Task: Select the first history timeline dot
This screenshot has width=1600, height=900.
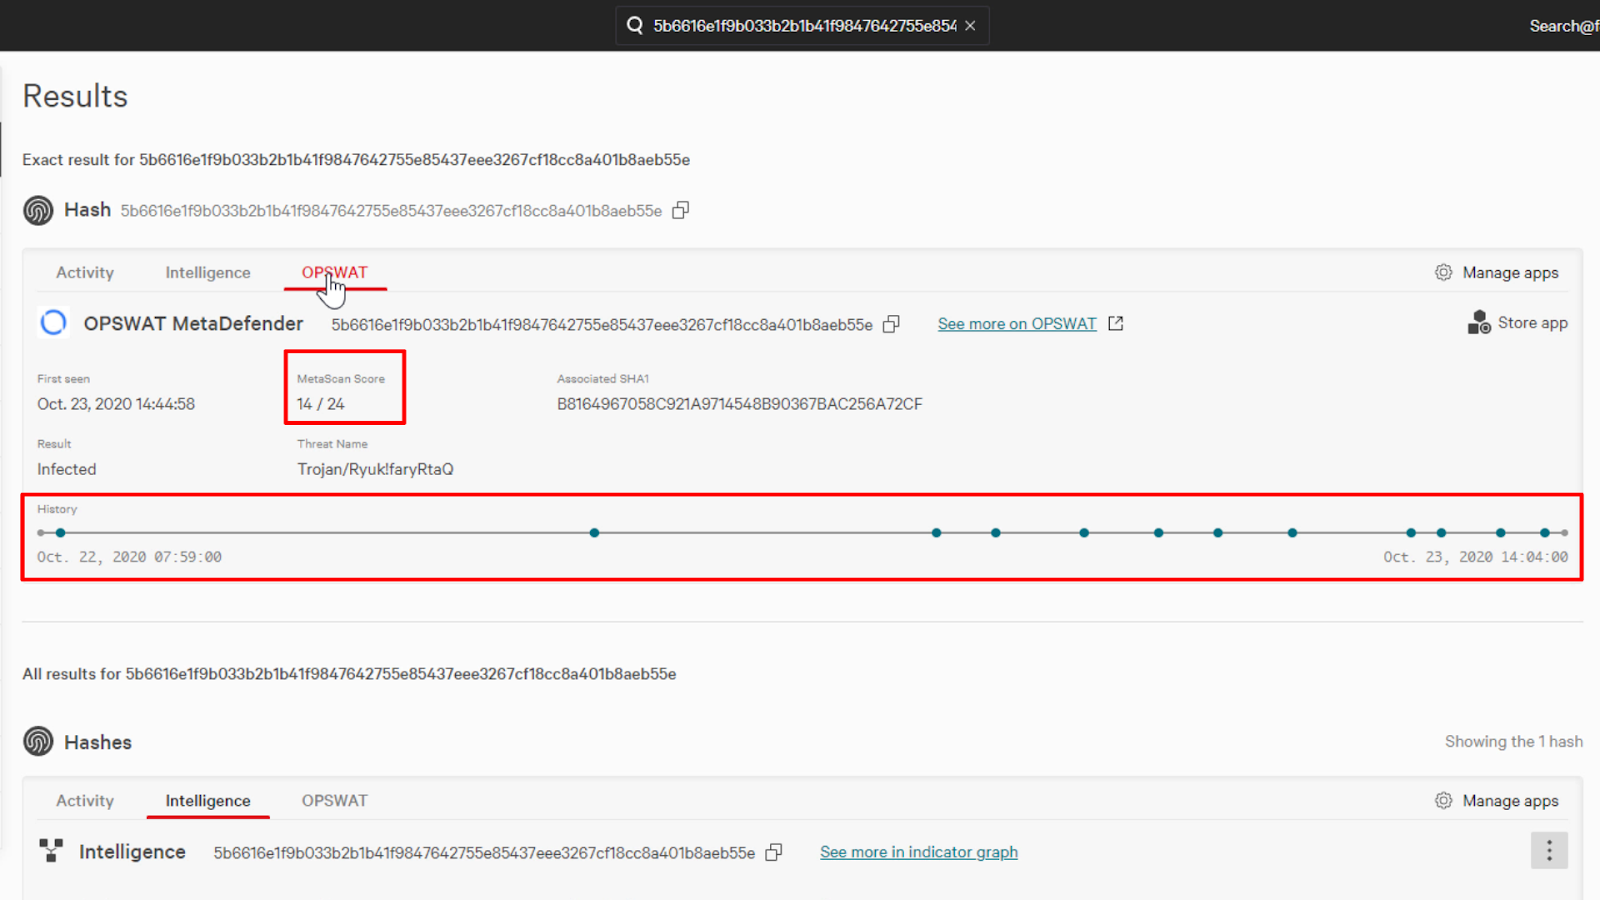Action: coord(61,533)
